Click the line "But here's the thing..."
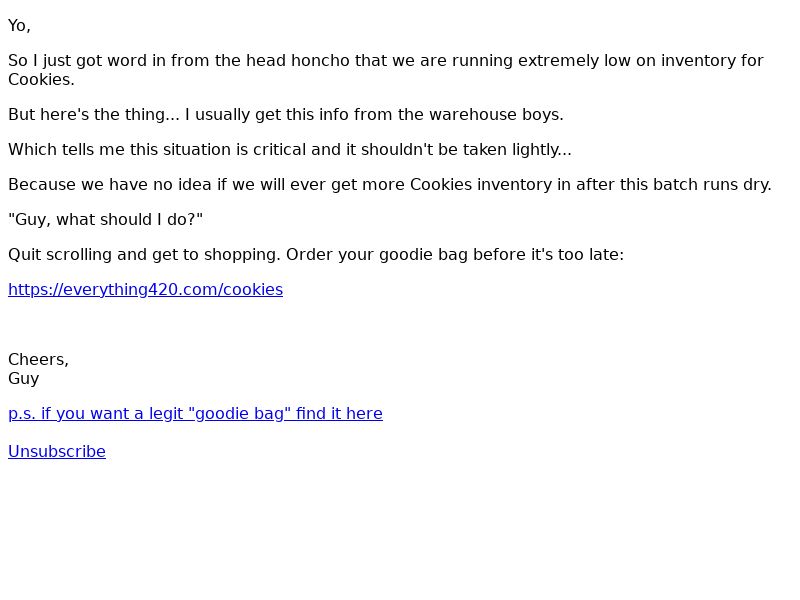800x600 pixels. [x=286, y=114]
